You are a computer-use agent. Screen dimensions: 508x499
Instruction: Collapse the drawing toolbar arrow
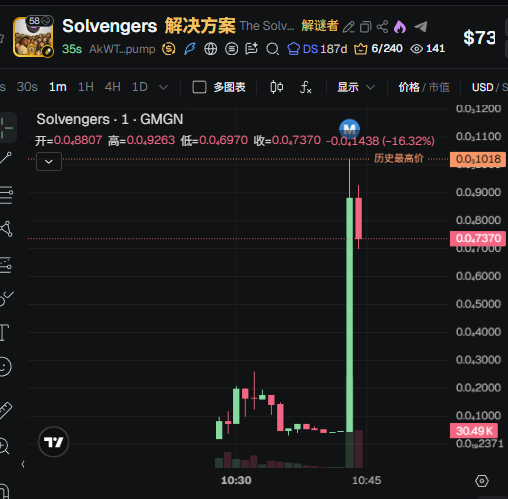[23, 464]
